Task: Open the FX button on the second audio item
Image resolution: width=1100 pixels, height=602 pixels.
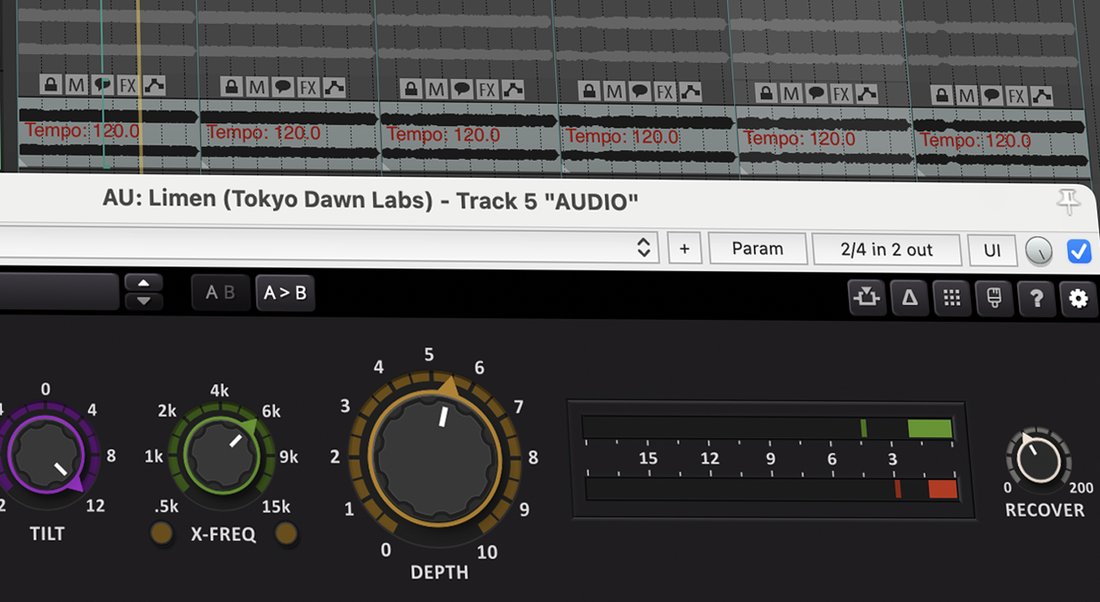Action: (308, 87)
